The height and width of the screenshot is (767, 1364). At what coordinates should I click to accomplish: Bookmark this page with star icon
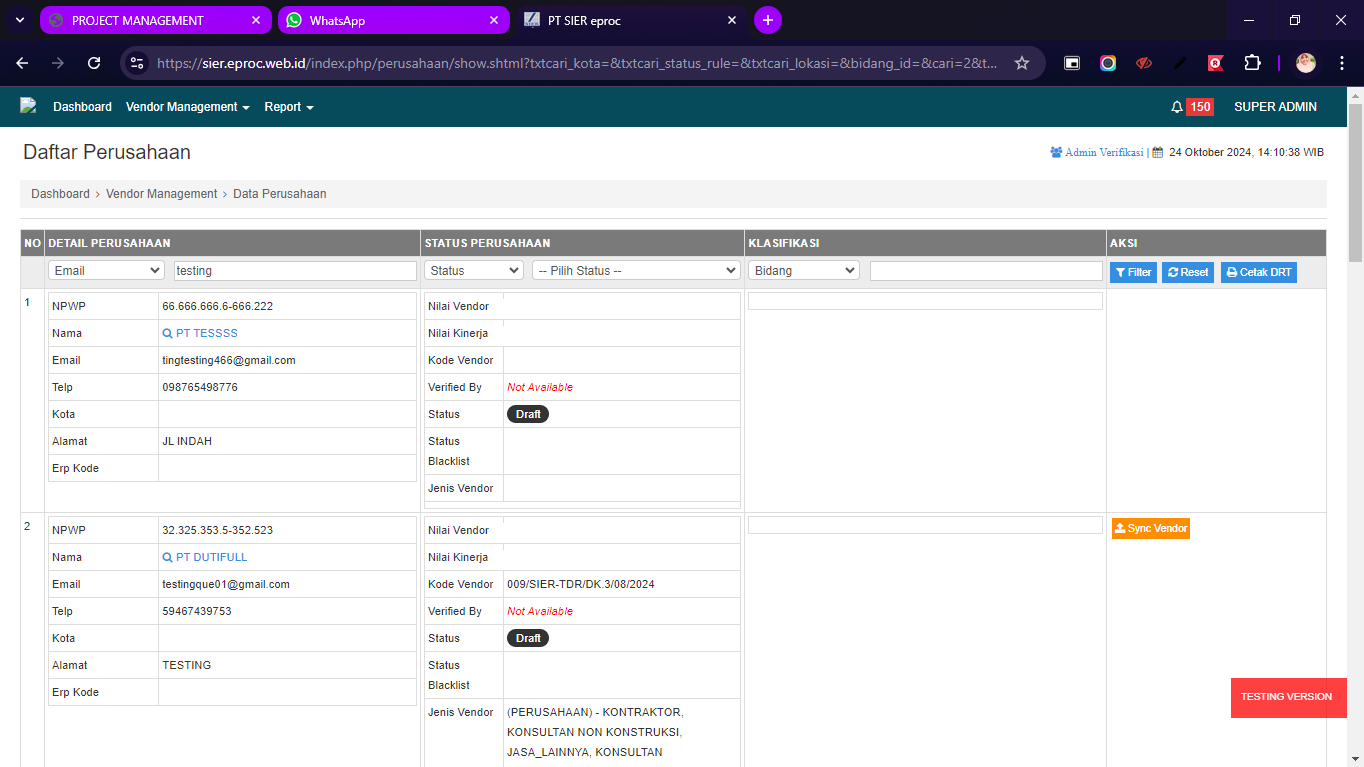1021,63
